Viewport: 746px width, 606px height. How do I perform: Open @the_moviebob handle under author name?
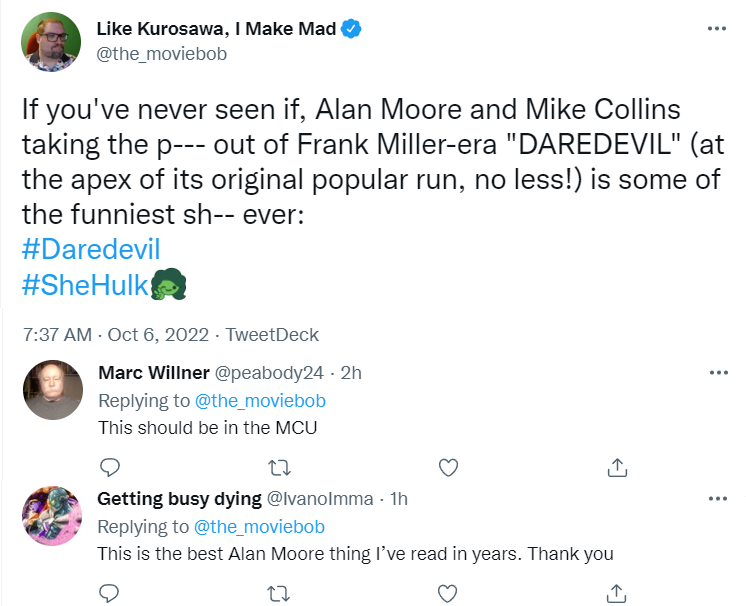(162, 54)
